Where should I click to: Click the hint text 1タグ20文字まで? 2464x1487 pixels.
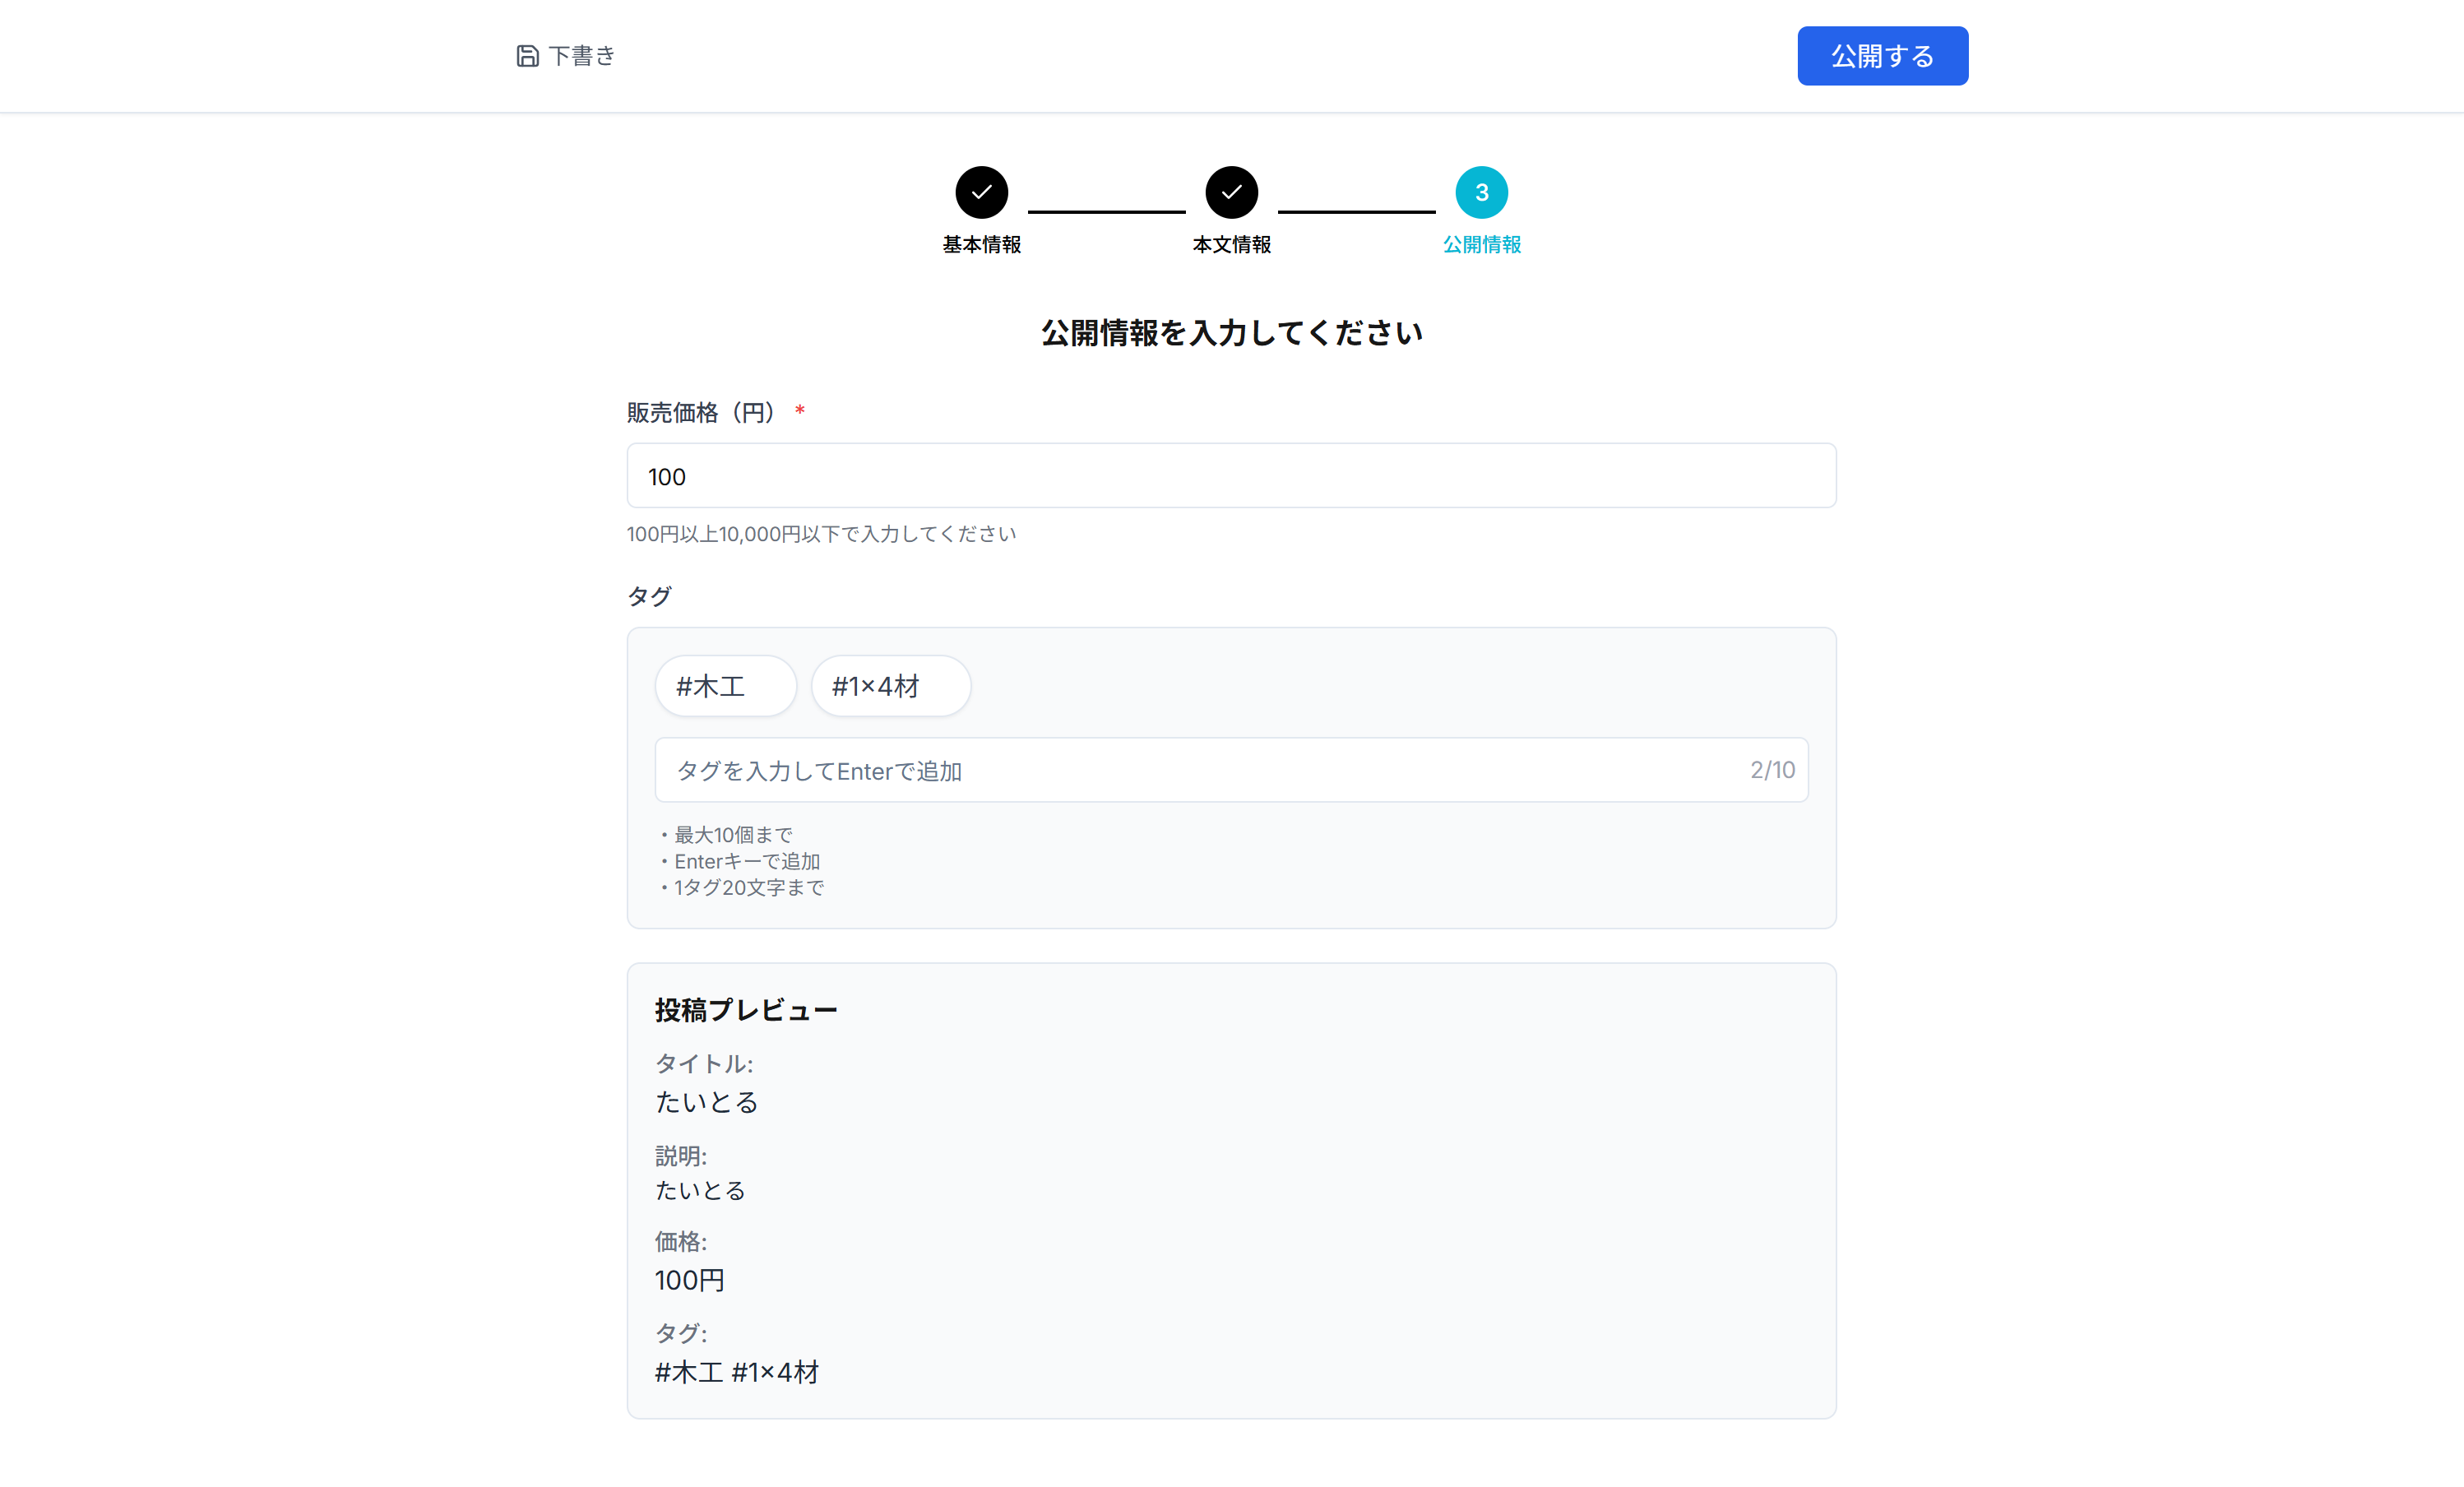pyautogui.click(x=749, y=887)
